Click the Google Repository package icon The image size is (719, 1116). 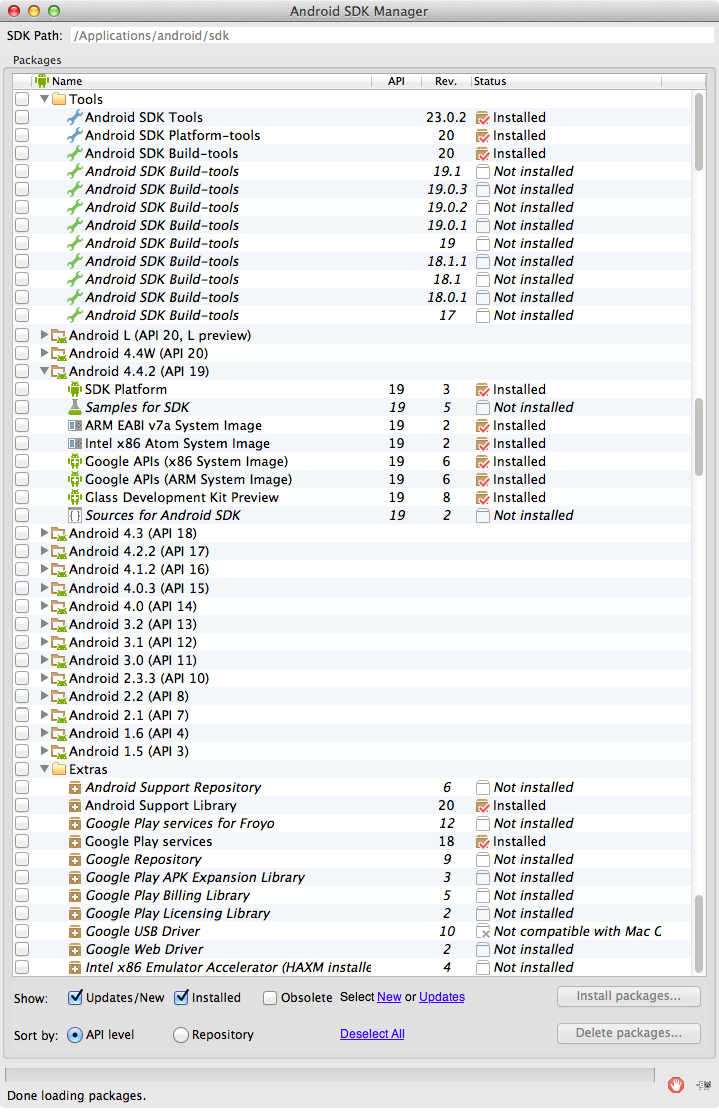coord(75,860)
